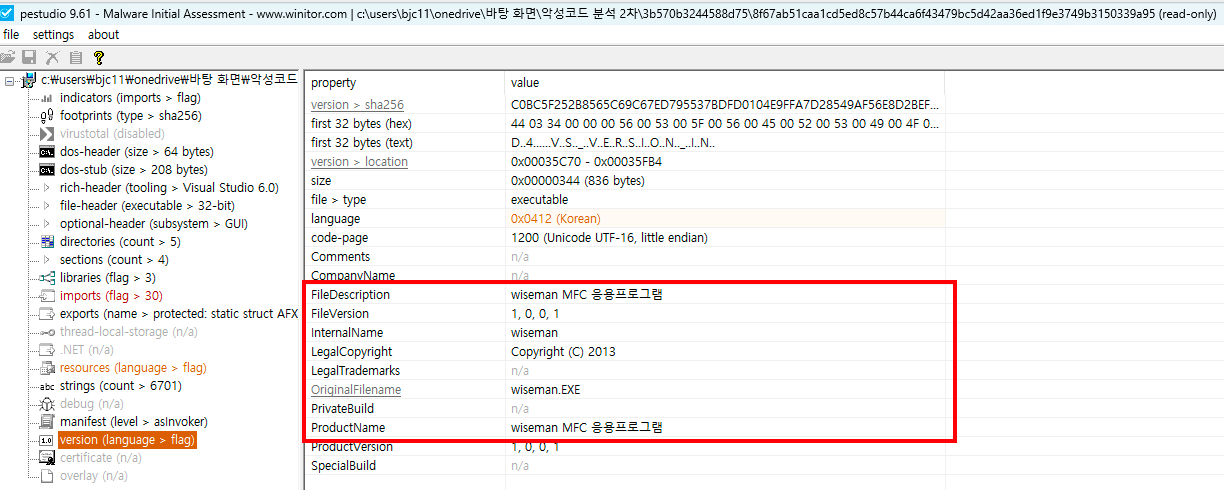Screen dimensions: 1224x490
Task: Collapse the root file tree node
Action: pos(10,80)
